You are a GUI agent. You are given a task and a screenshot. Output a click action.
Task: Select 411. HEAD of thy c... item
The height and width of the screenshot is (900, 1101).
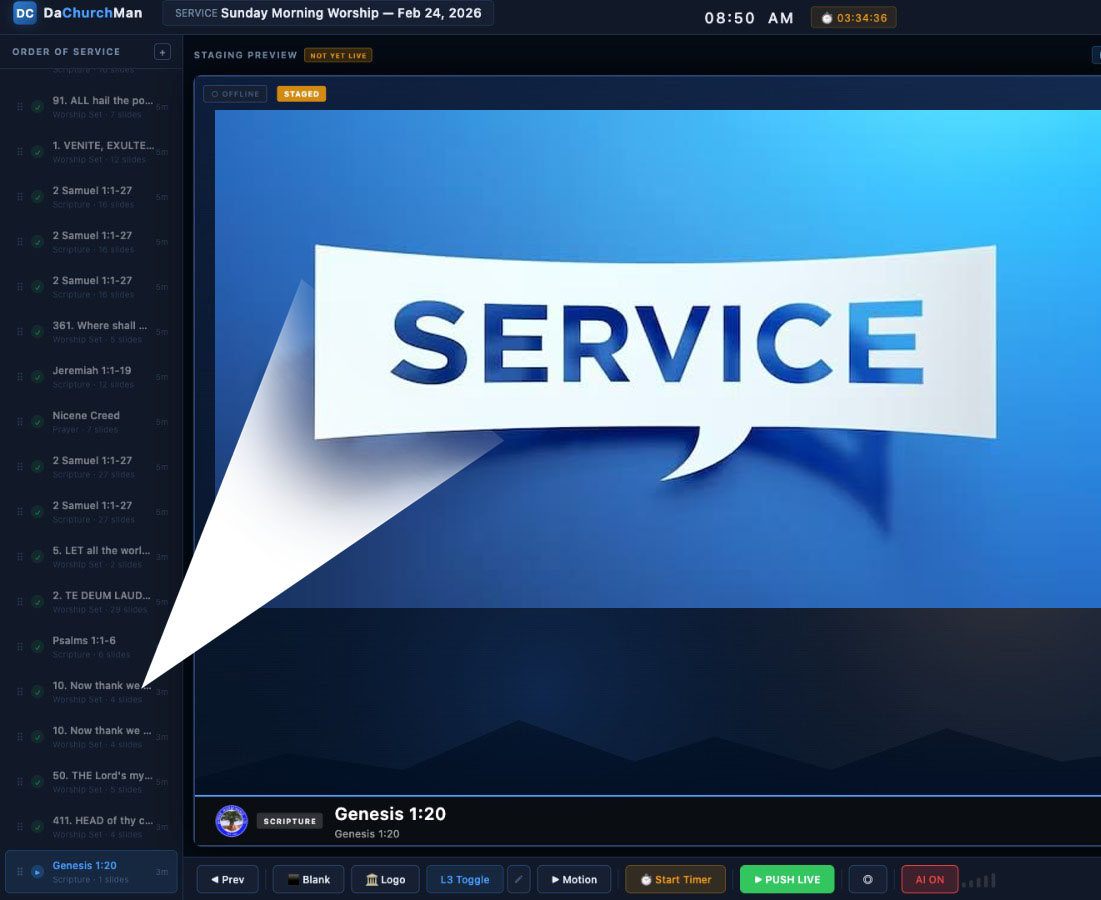(91, 826)
